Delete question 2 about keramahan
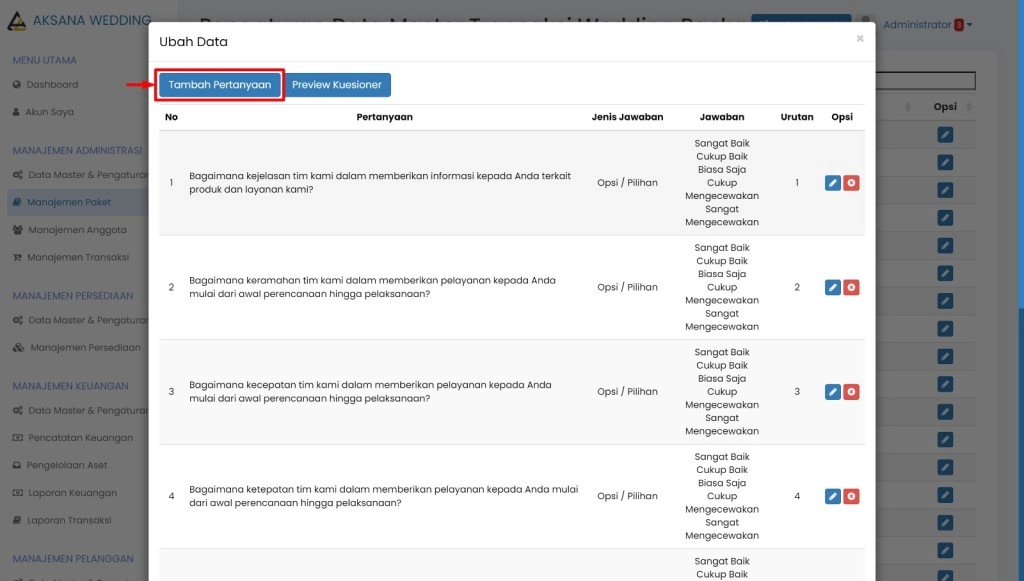1024x581 pixels. (851, 287)
